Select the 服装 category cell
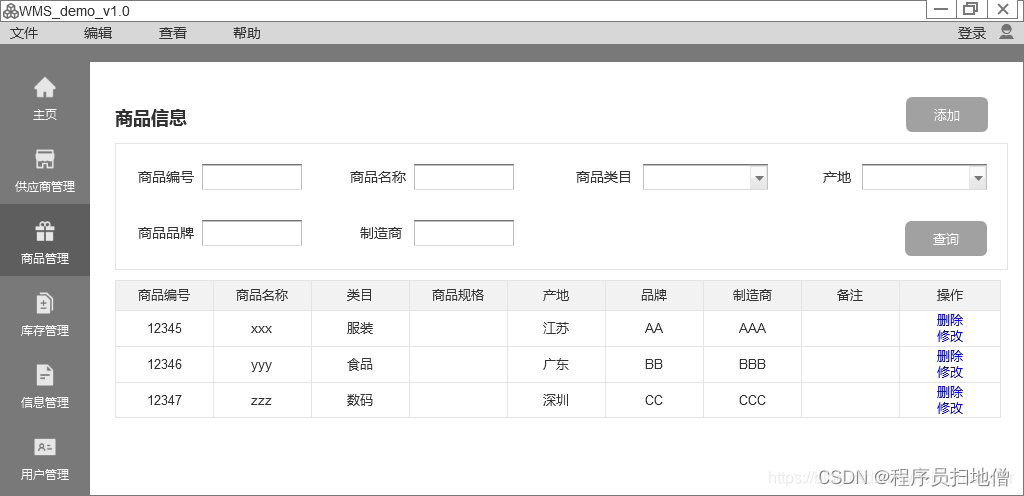 360,328
